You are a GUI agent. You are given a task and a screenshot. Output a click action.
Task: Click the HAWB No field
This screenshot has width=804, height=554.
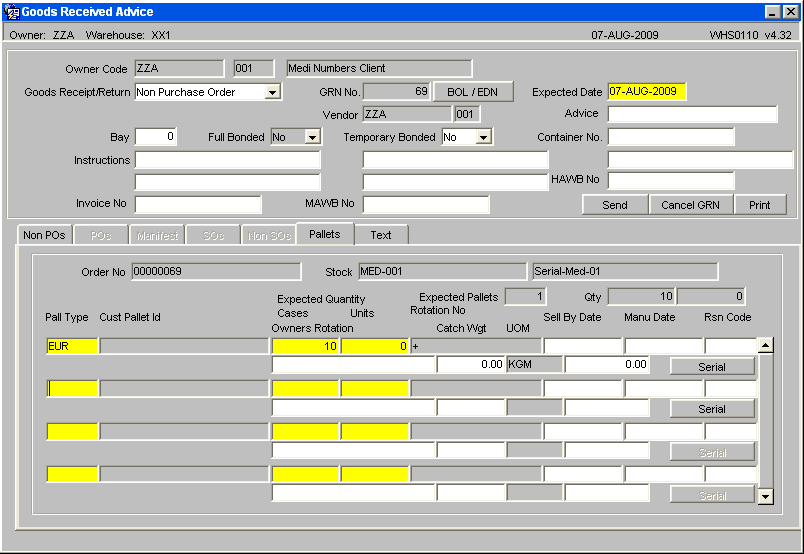click(671, 180)
